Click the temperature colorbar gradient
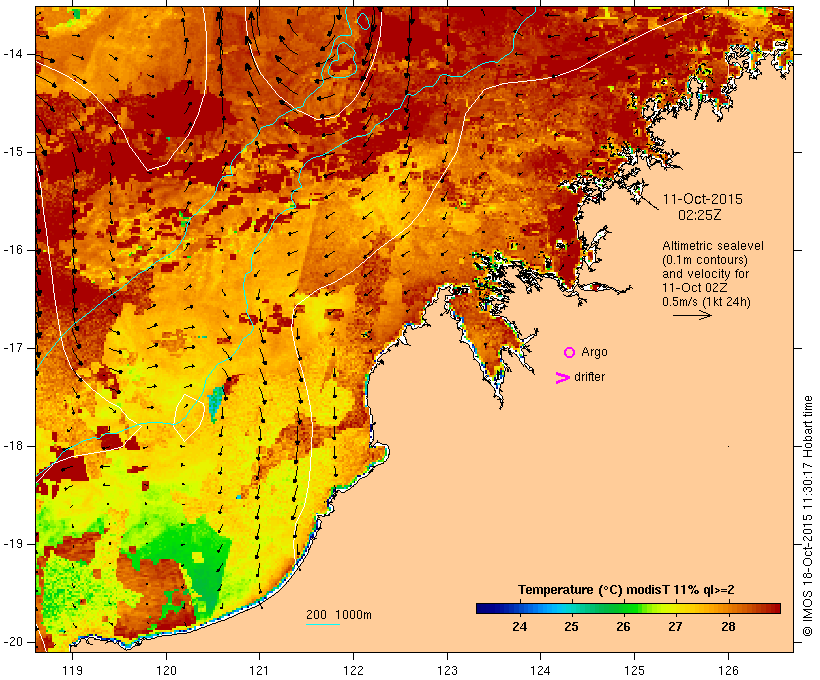The image size is (820, 680). tap(628, 608)
